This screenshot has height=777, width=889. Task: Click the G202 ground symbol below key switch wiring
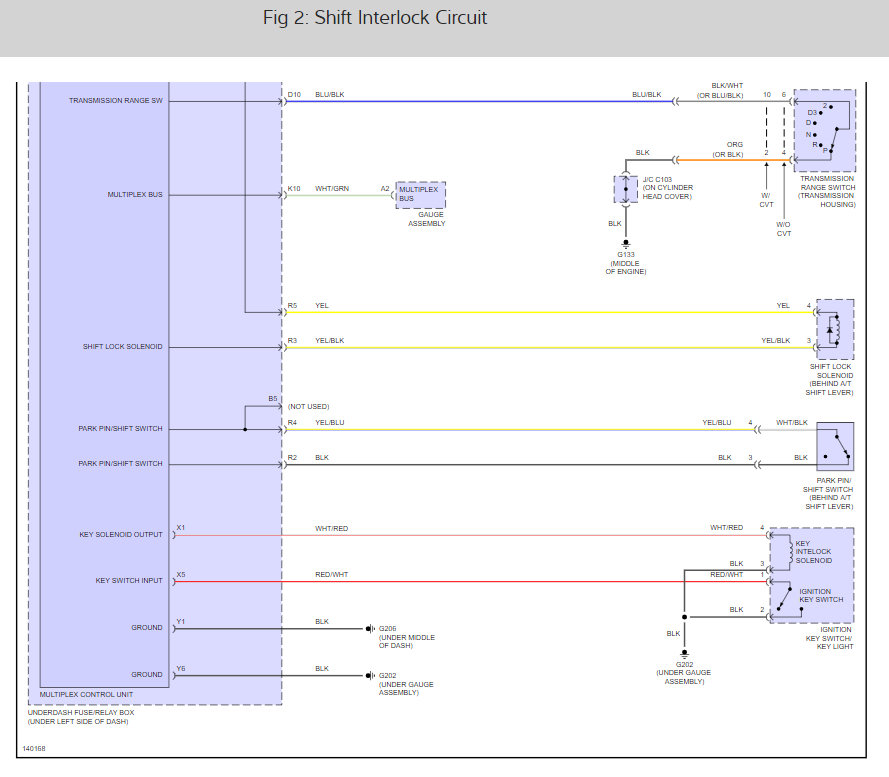tap(684, 653)
